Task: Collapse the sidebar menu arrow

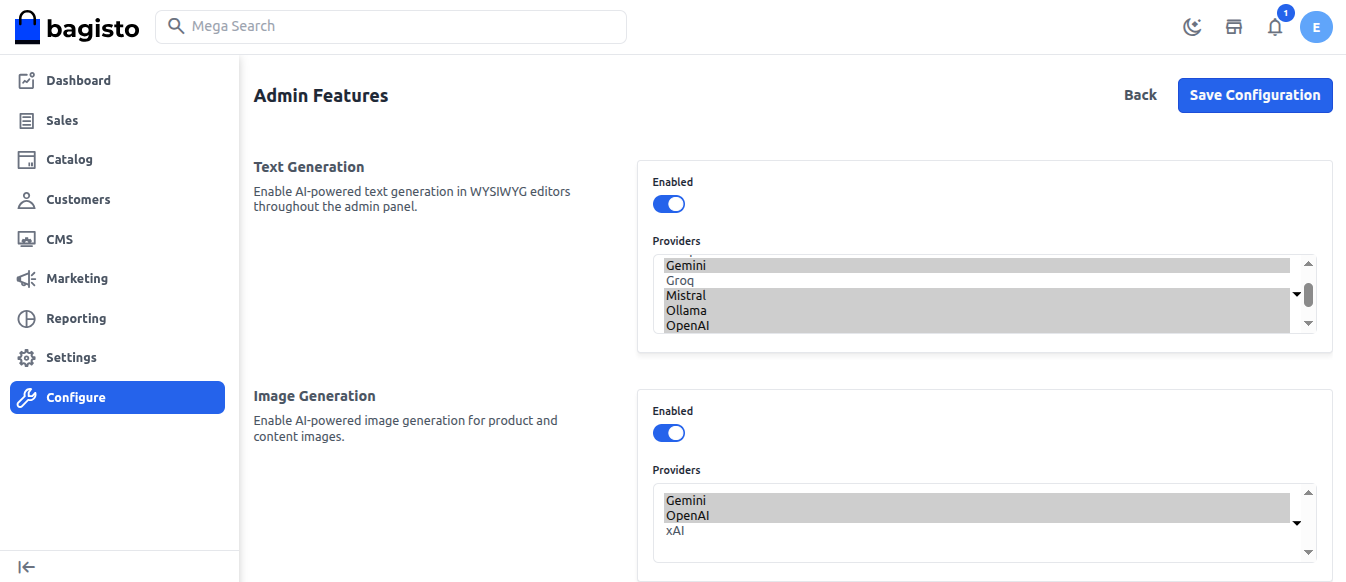Action: pos(27,567)
